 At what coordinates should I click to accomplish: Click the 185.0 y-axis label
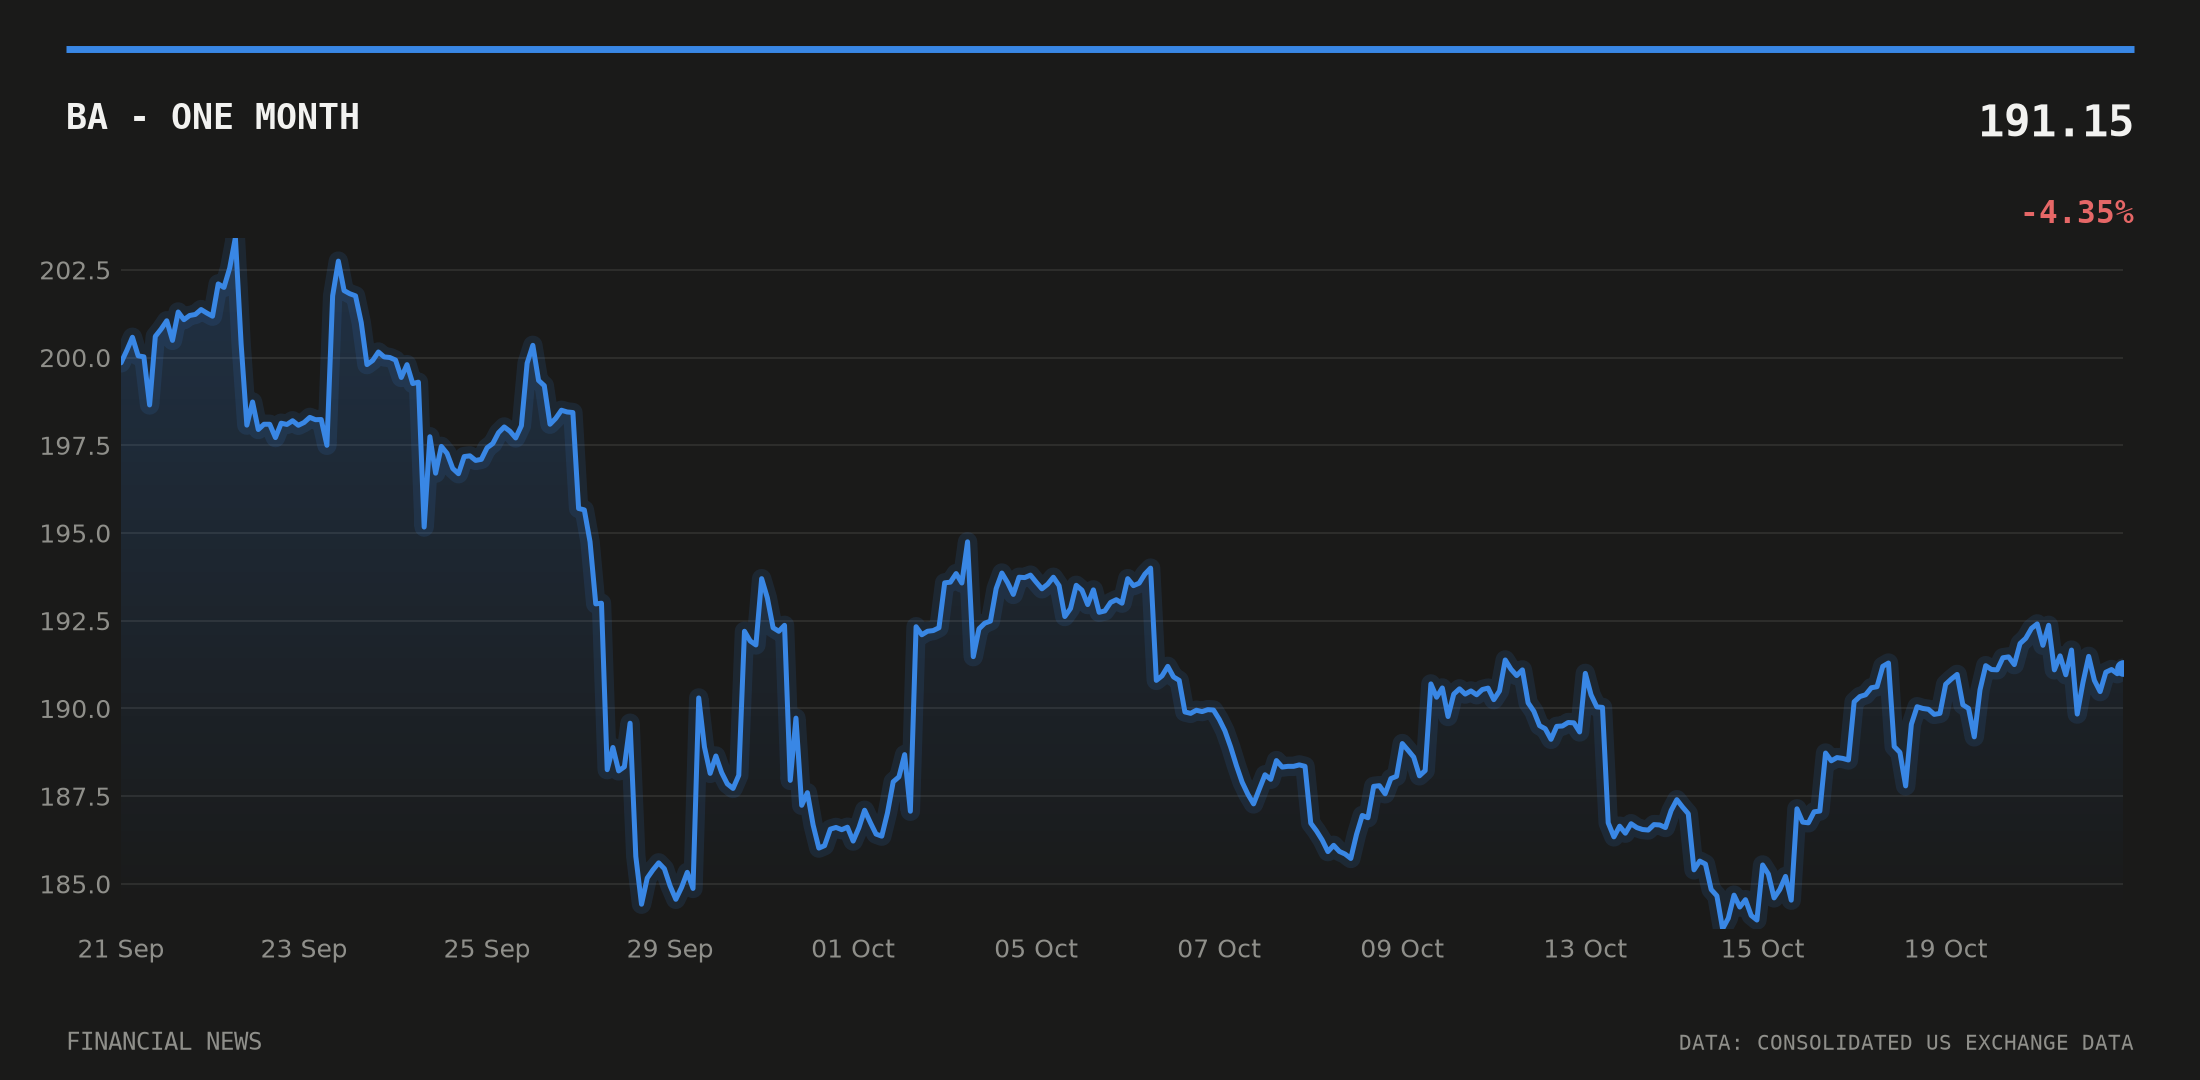click(75, 884)
